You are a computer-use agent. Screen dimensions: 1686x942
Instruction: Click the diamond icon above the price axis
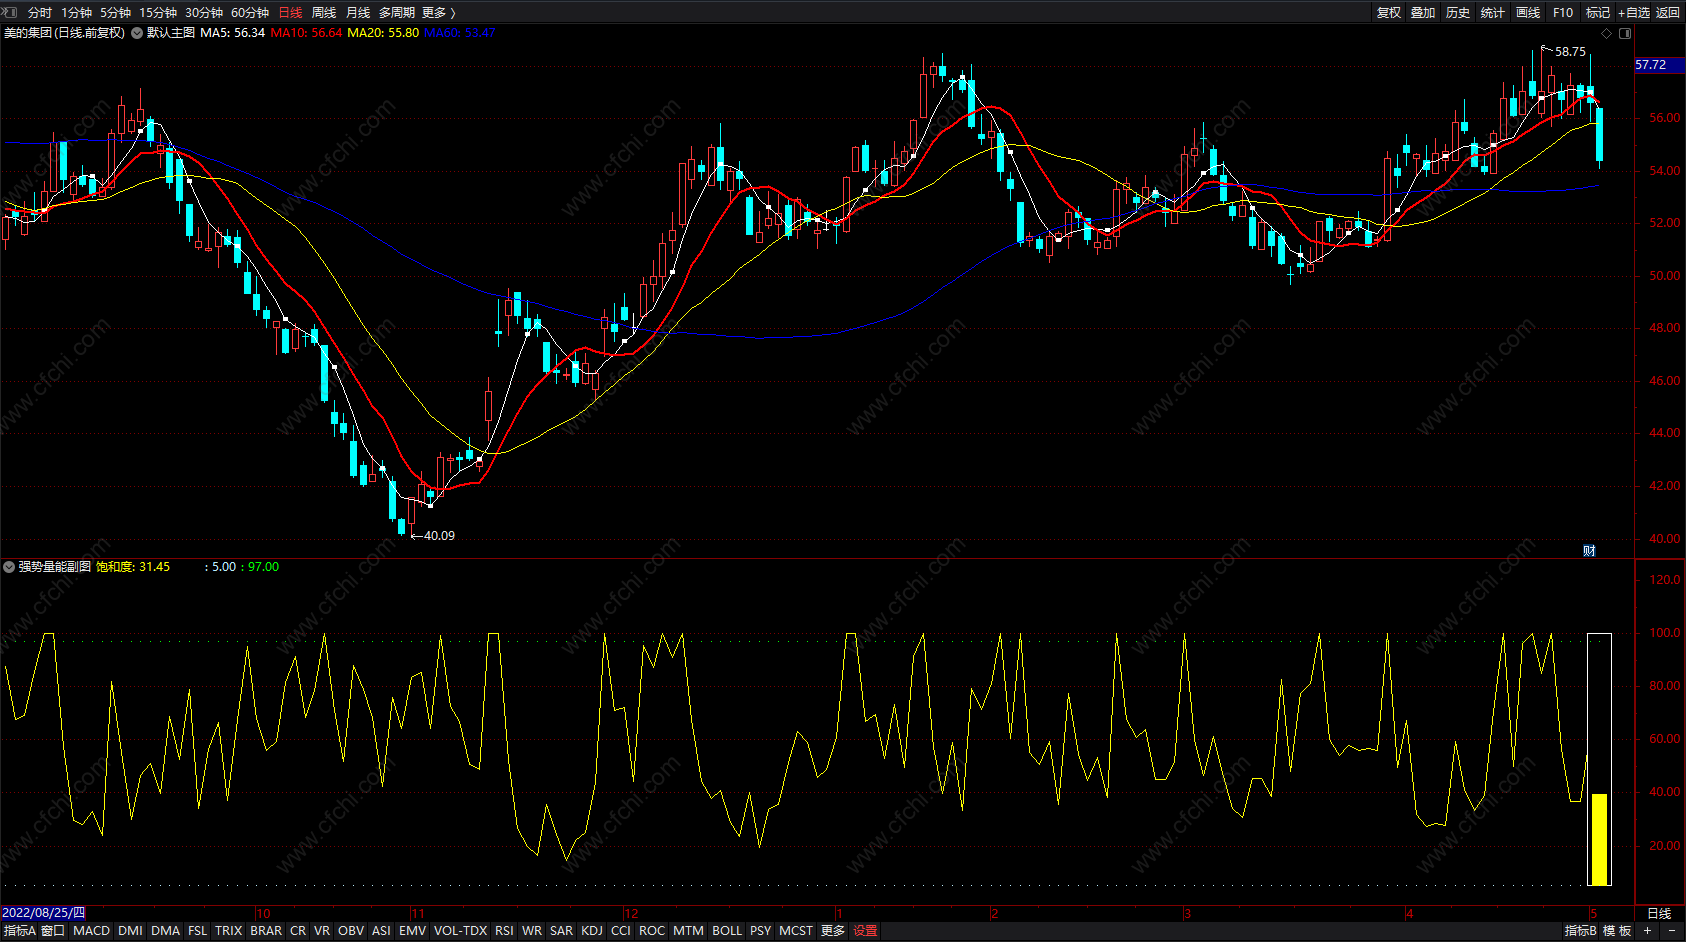click(1607, 33)
